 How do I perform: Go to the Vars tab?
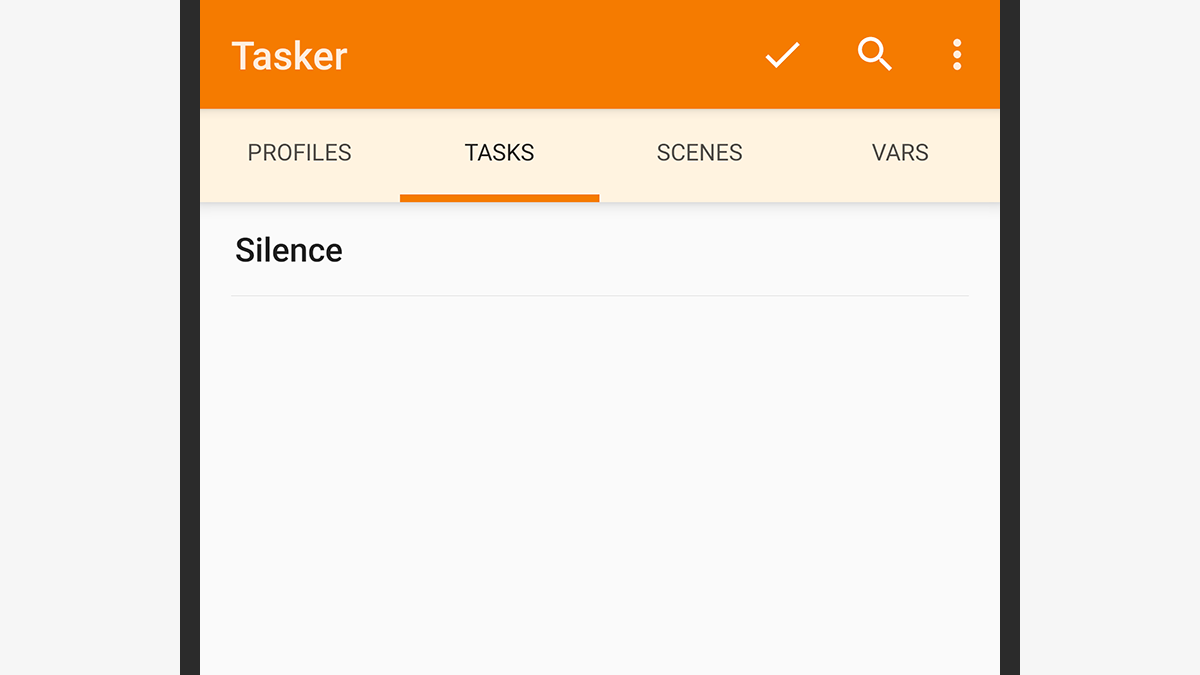(900, 153)
